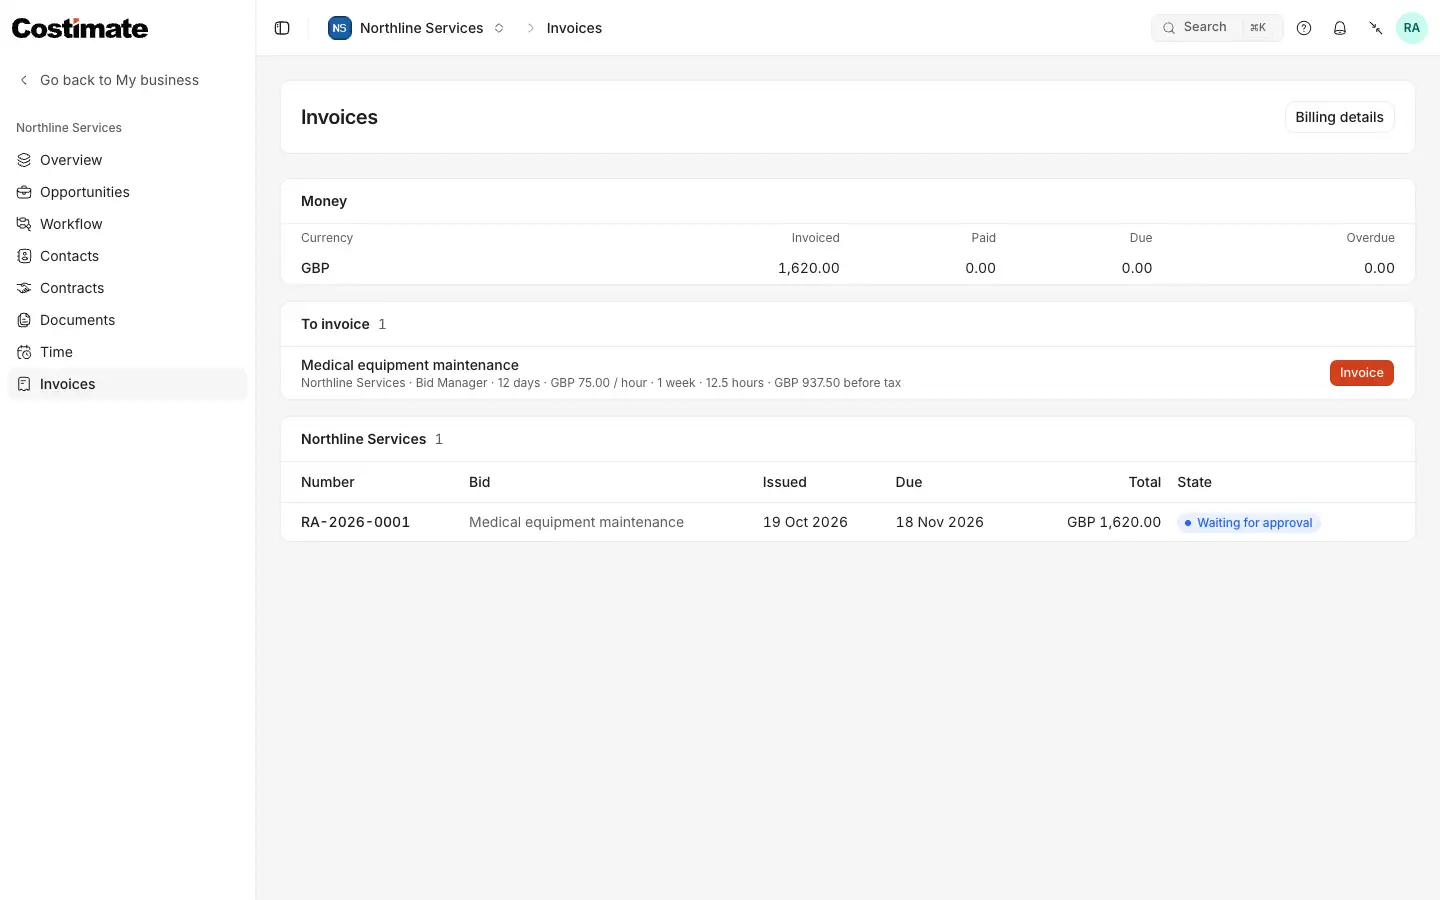Screen dimensions: 1440x900
Task: Click the Medical equipment maintenance to-invoice title
Action: [x=410, y=365]
